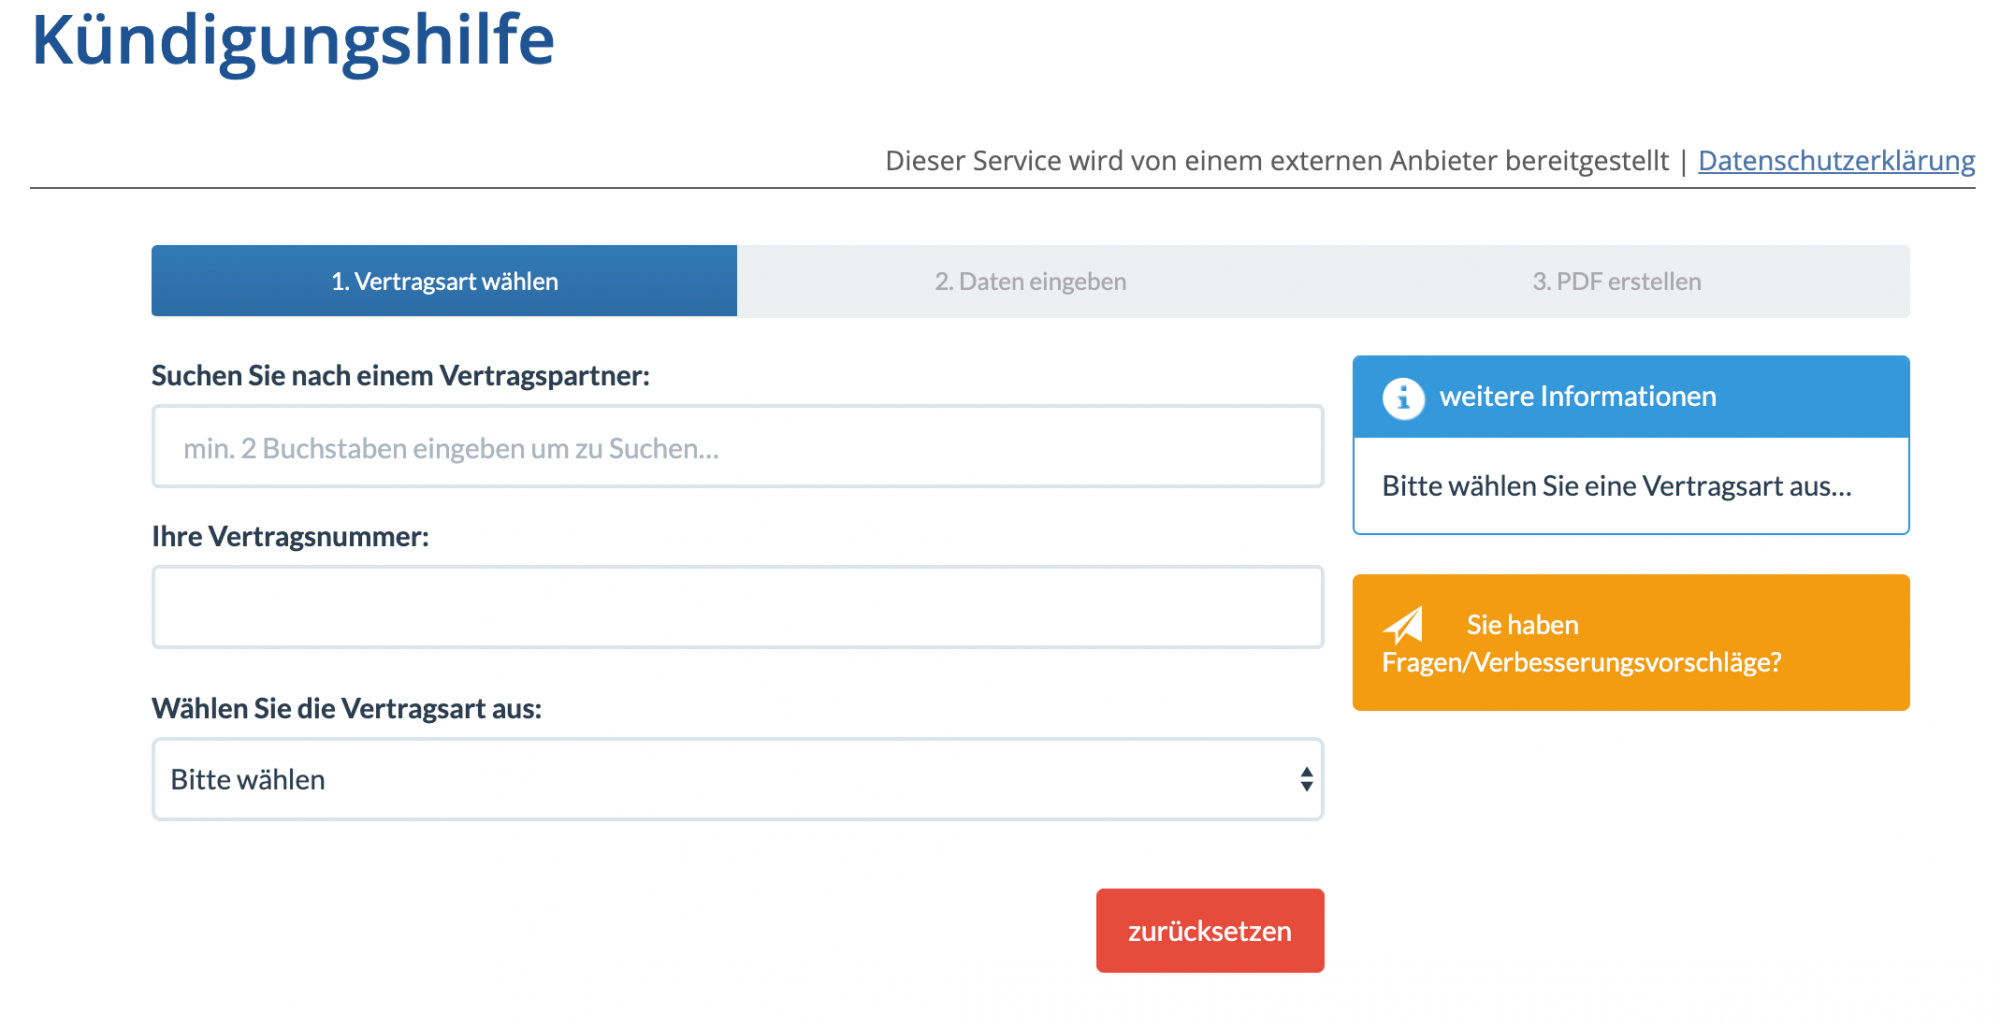Click the 'Ihre Vertragsnummer' label
This screenshot has width=2000, height=1027.
(290, 537)
